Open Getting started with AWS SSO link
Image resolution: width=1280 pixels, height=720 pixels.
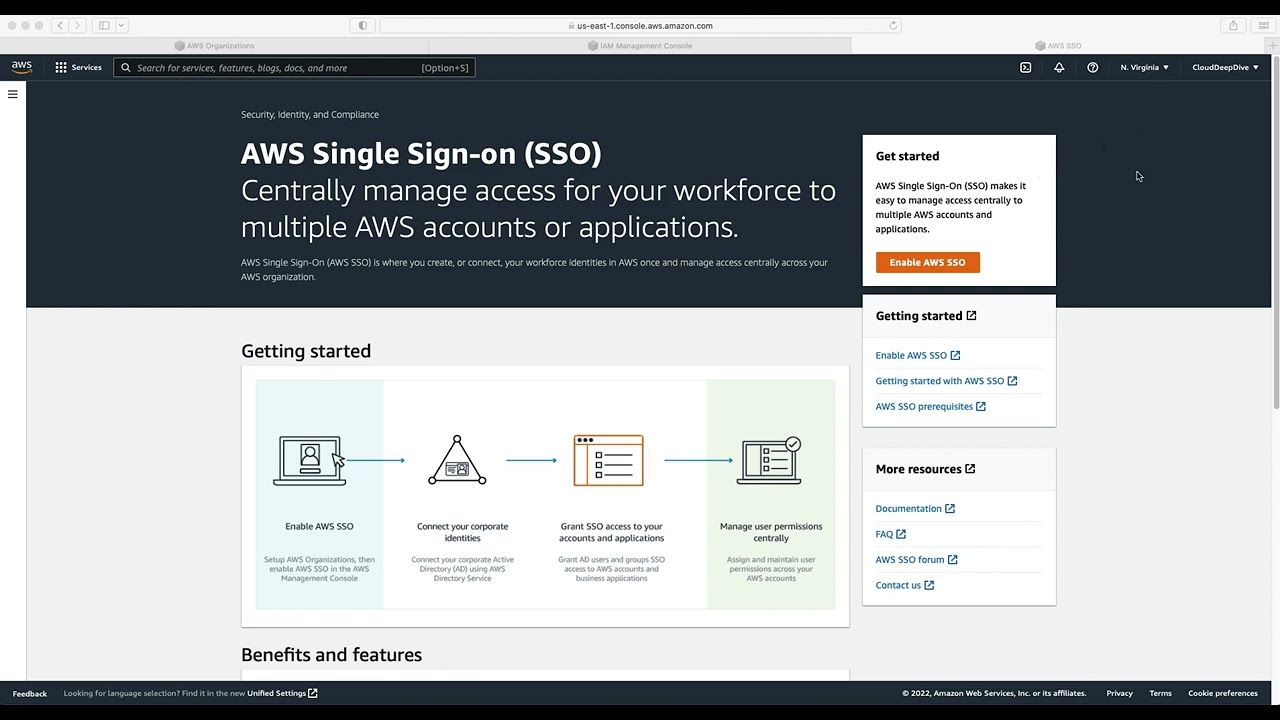(946, 381)
